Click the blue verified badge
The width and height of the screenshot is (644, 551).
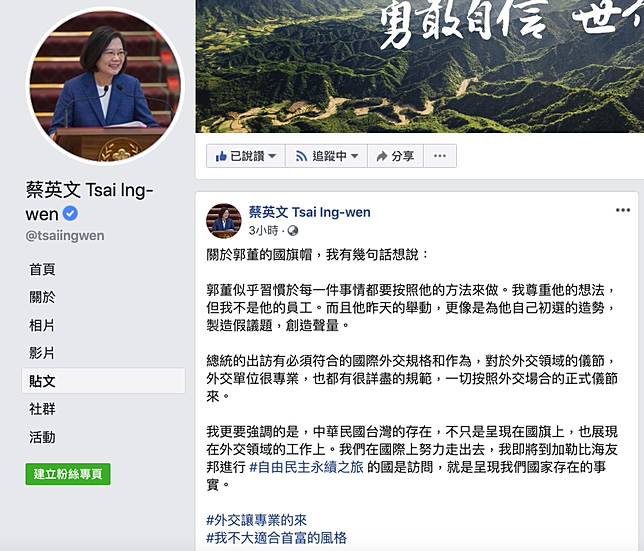pos(70,214)
